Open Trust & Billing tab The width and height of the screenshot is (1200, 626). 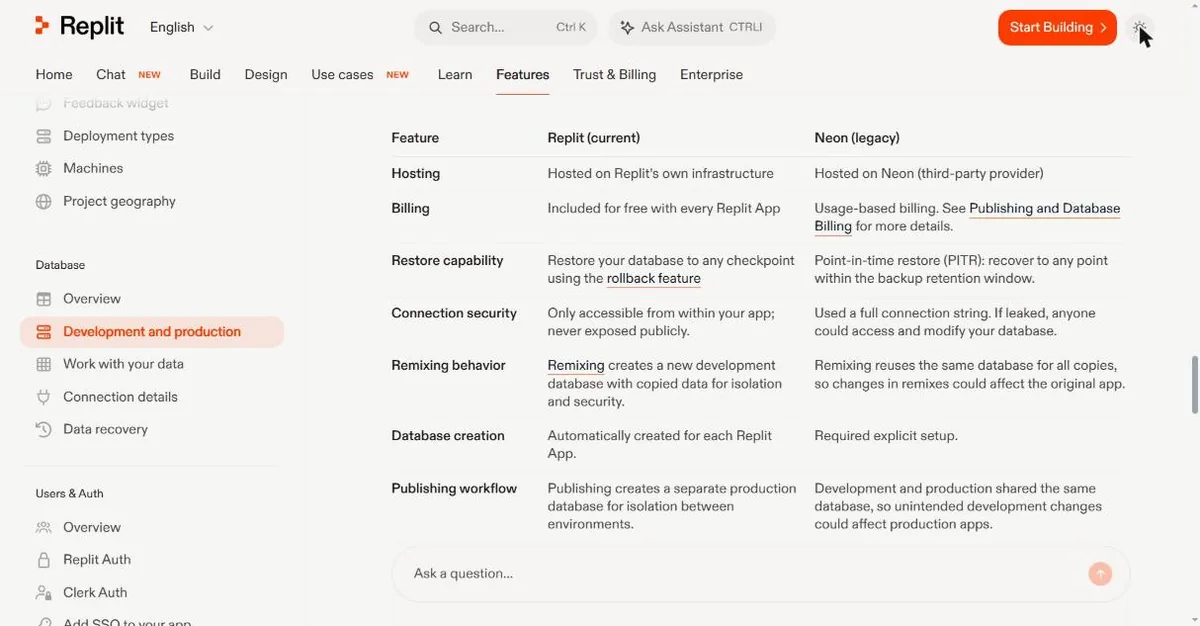pos(615,75)
